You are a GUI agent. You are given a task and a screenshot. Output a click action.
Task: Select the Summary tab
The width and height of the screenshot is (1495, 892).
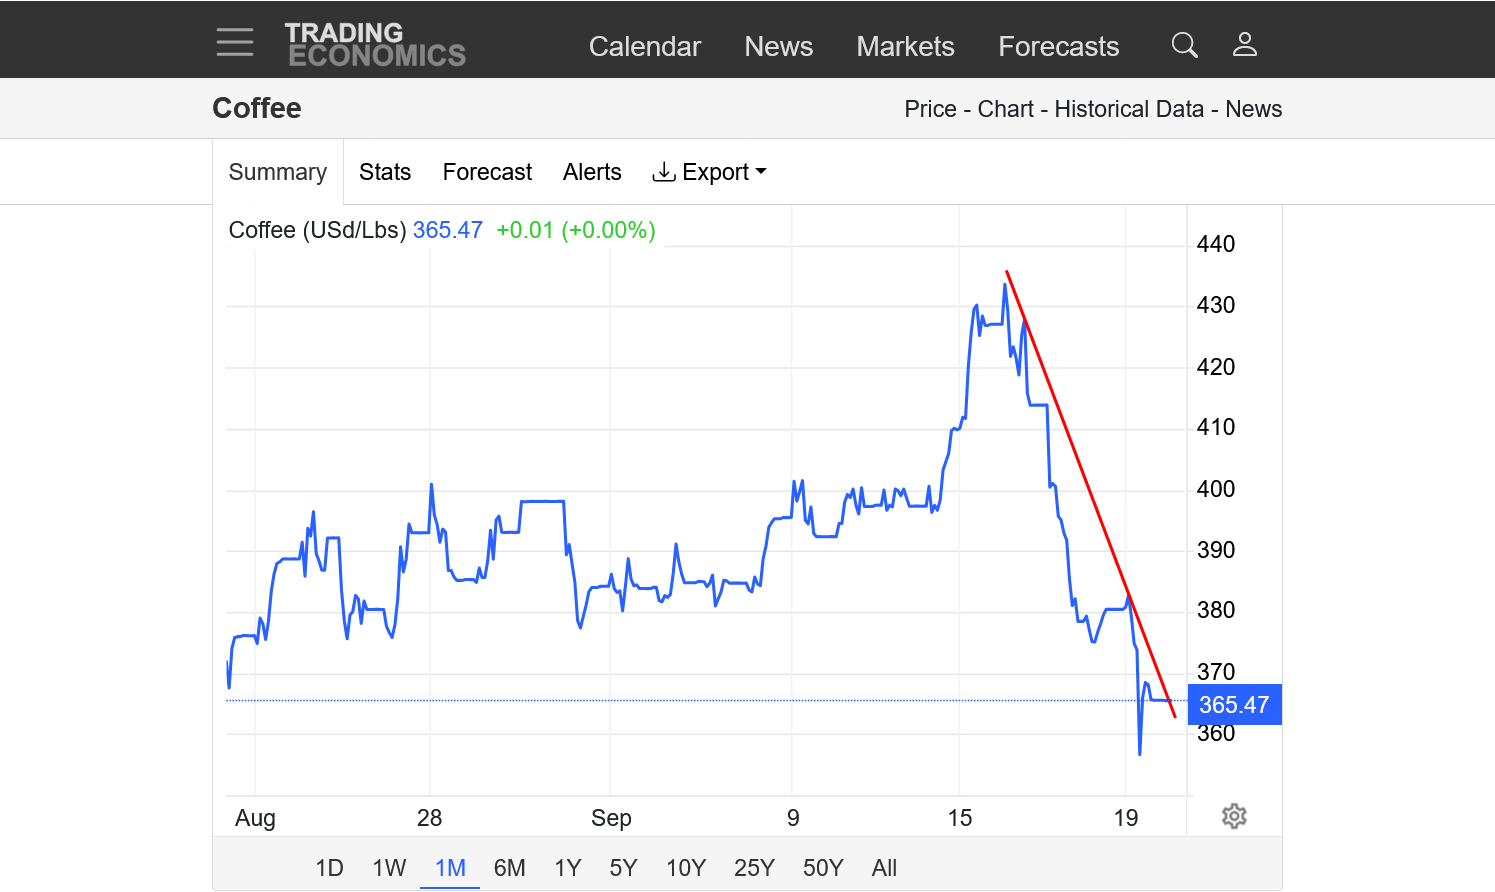278,172
